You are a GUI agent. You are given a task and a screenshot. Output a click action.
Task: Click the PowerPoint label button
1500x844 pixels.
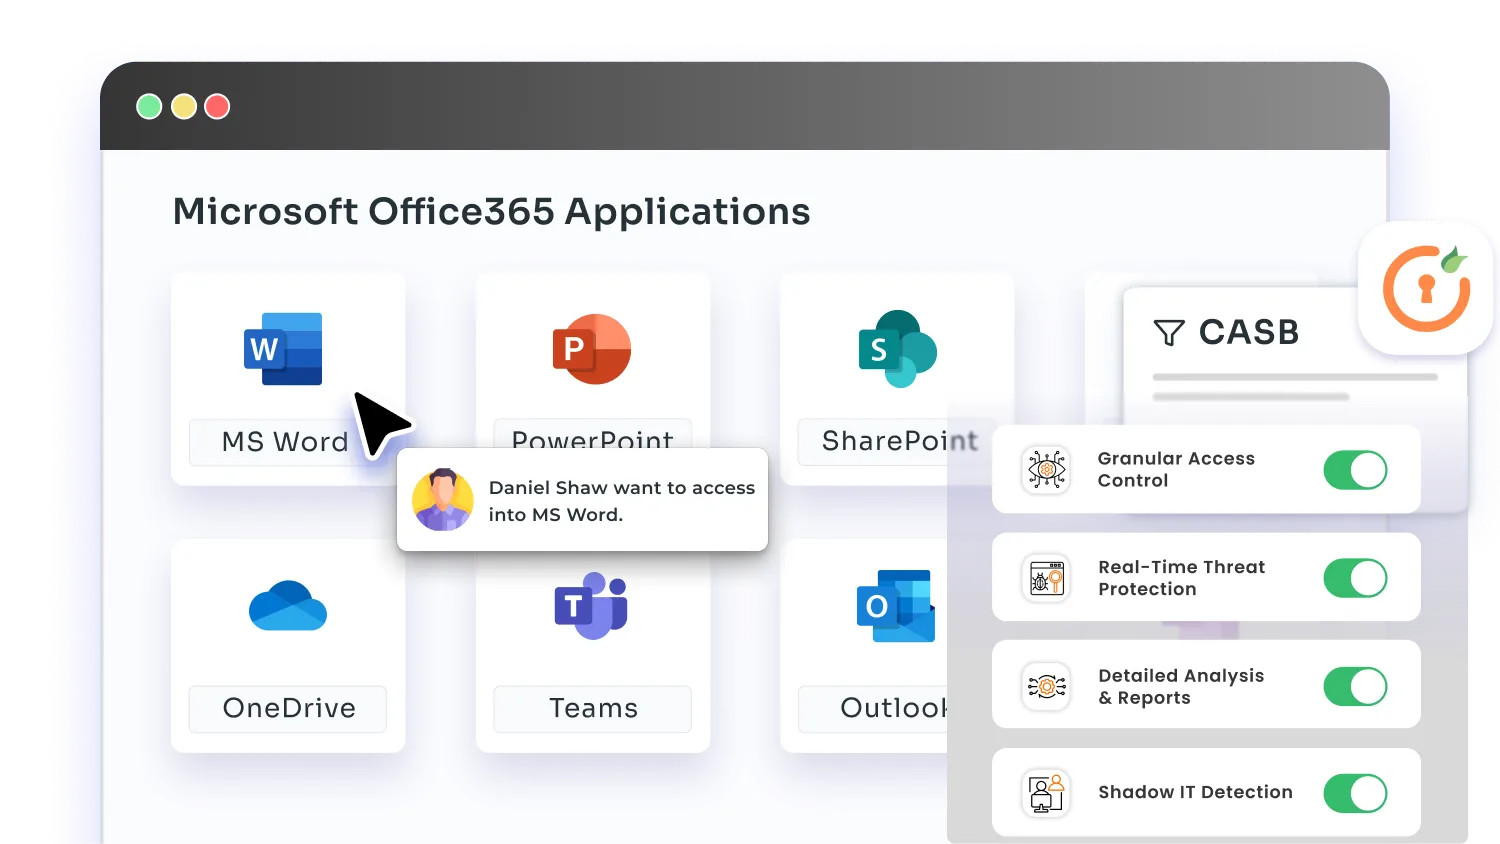coord(593,434)
